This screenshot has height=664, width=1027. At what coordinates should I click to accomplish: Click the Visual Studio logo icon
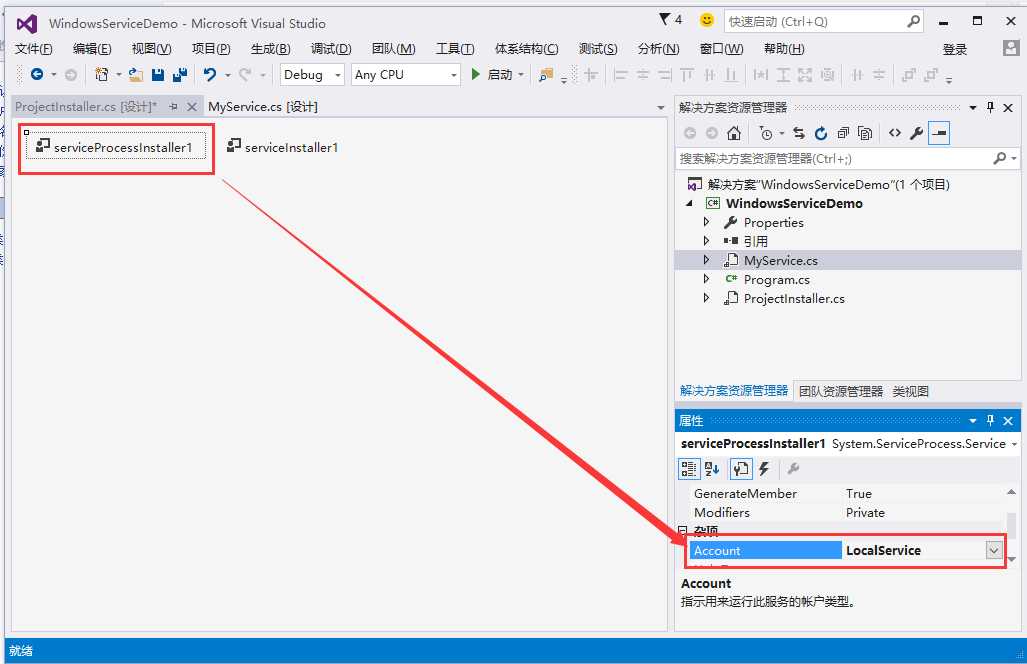click(x=27, y=24)
